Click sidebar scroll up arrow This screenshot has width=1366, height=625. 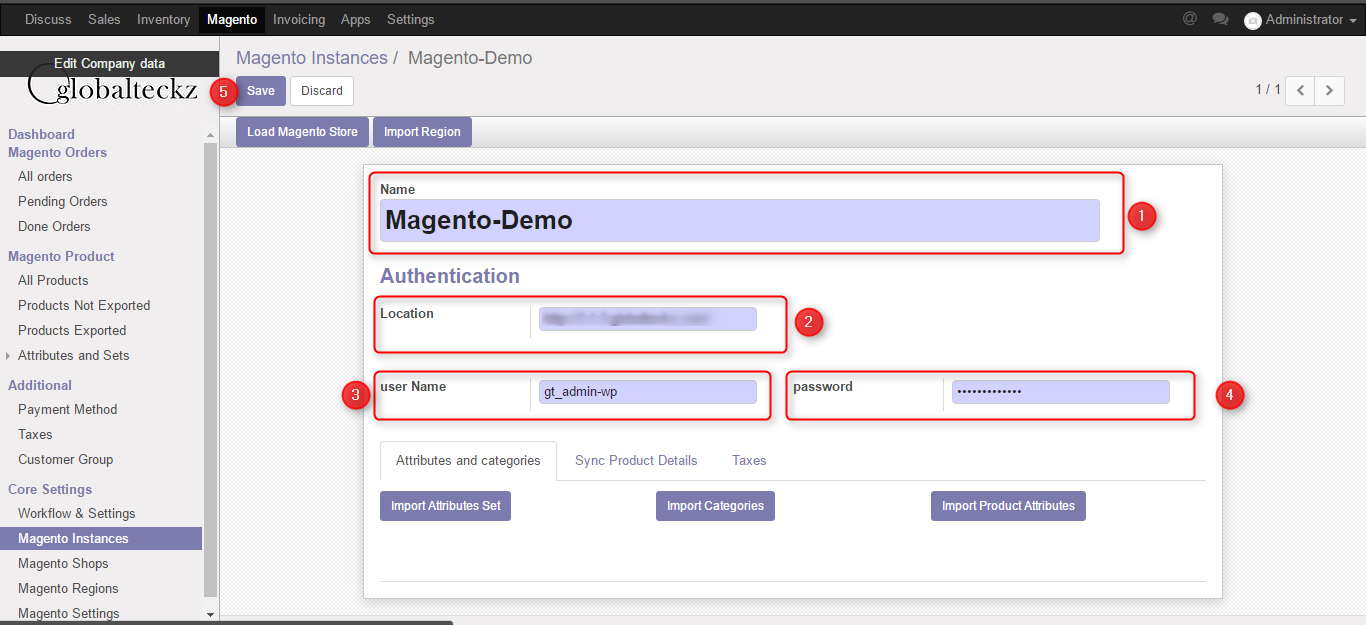pyautogui.click(x=210, y=135)
